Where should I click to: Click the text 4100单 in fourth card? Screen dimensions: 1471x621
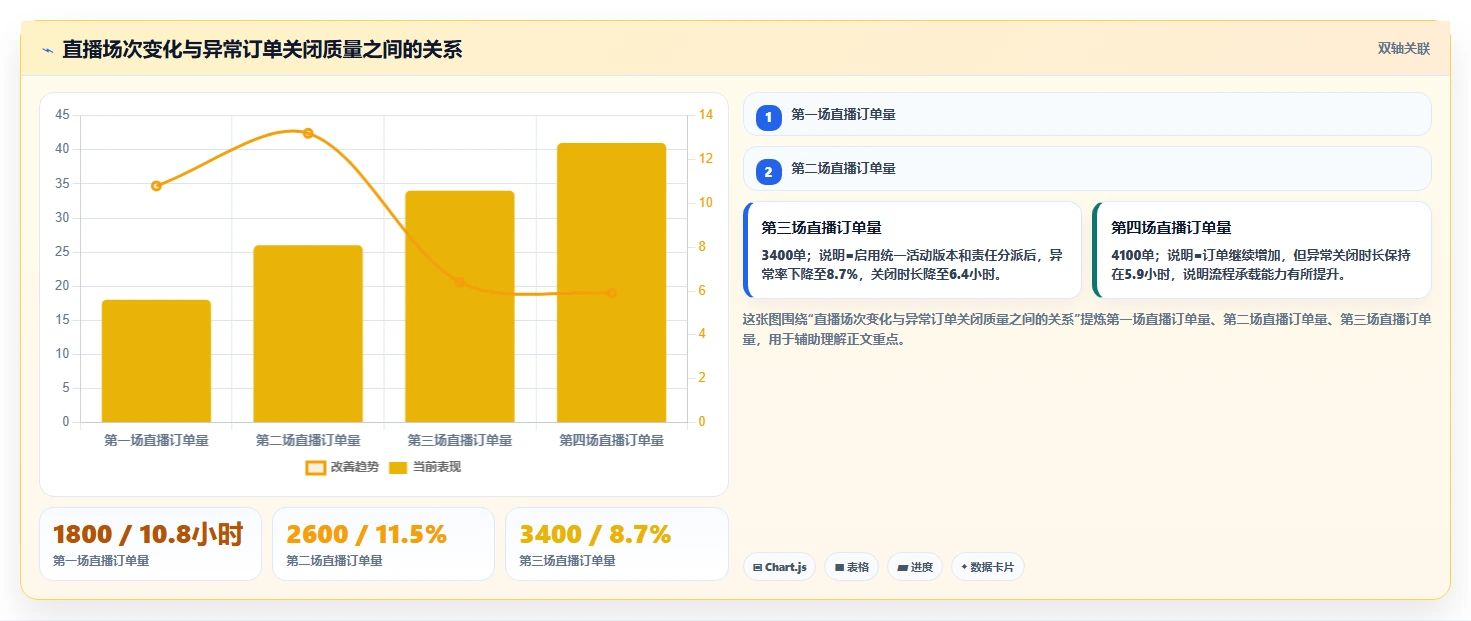[x=1133, y=256]
